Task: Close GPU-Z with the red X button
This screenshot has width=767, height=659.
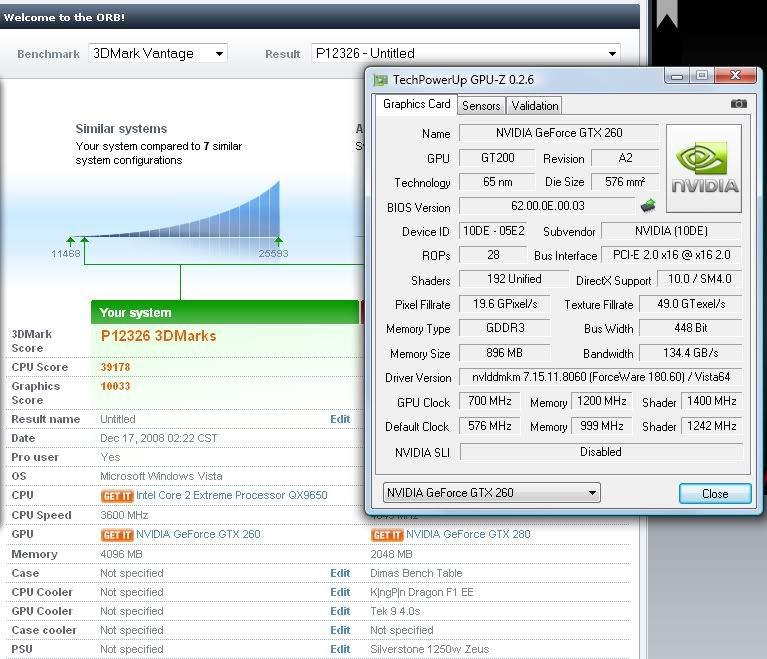Action: [x=735, y=75]
